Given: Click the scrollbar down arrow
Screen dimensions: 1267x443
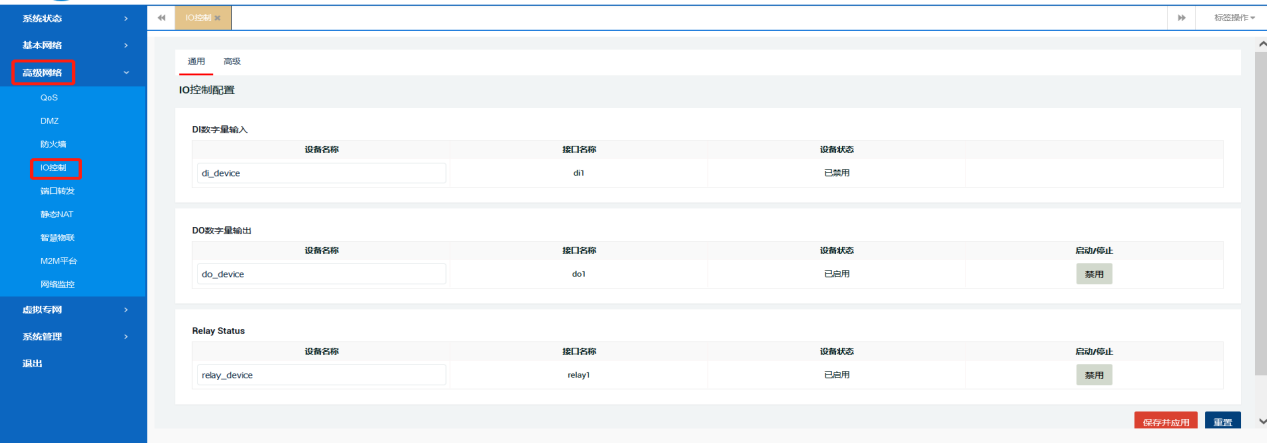Looking at the screenshot, I should (1260, 422).
